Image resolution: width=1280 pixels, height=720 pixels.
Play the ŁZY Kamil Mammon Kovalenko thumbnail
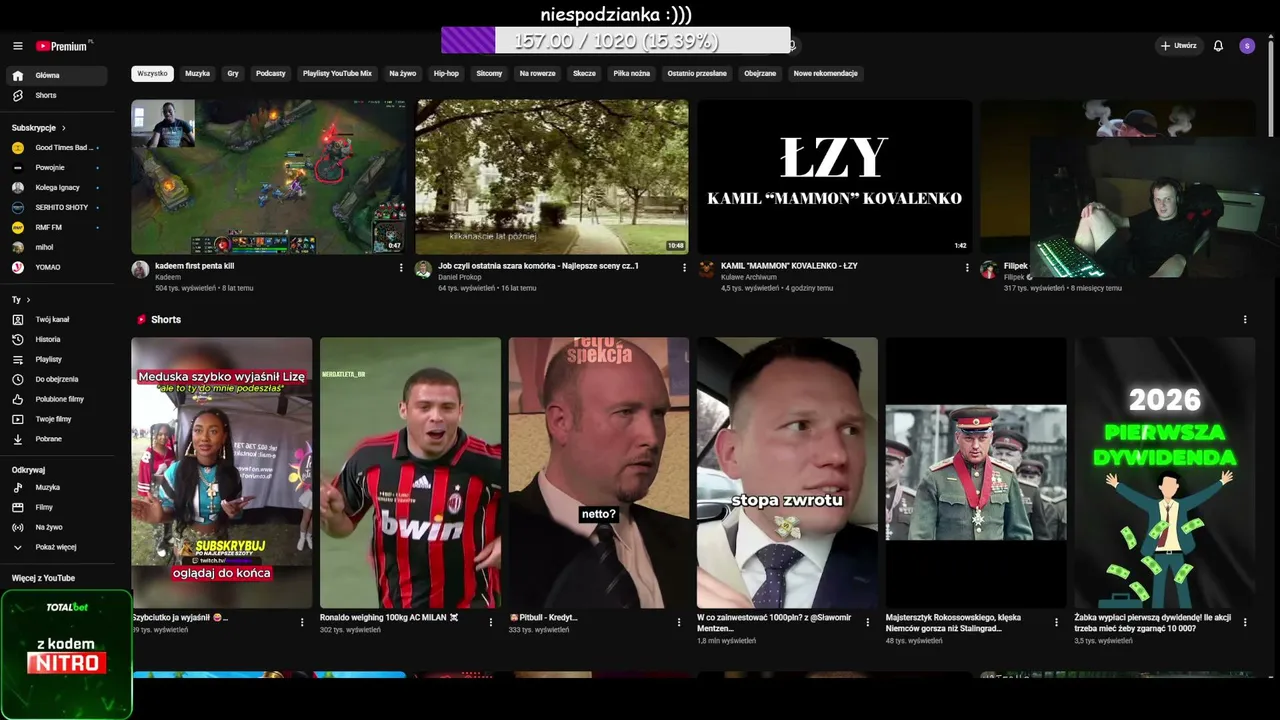[x=835, y=177]
